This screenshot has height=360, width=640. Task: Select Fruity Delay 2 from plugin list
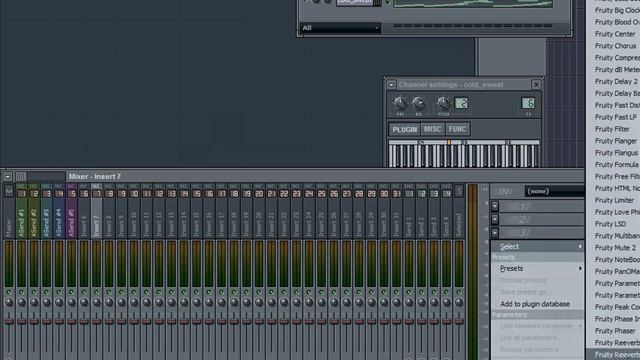[x=616, y=82]
